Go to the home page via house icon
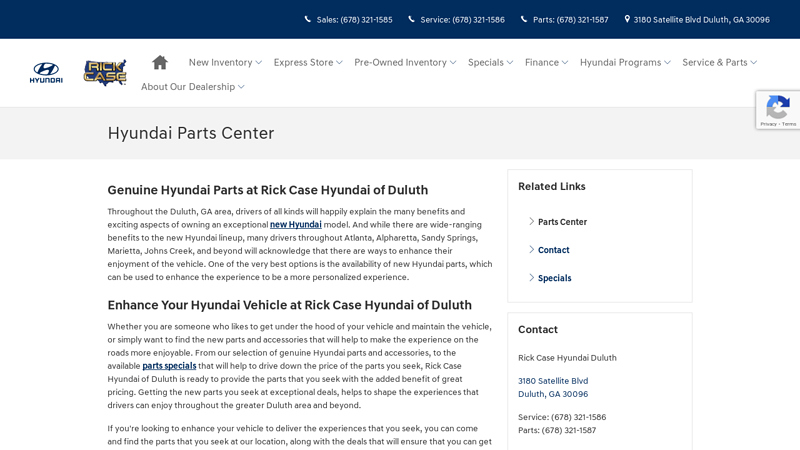 click(x=160, y=62)
